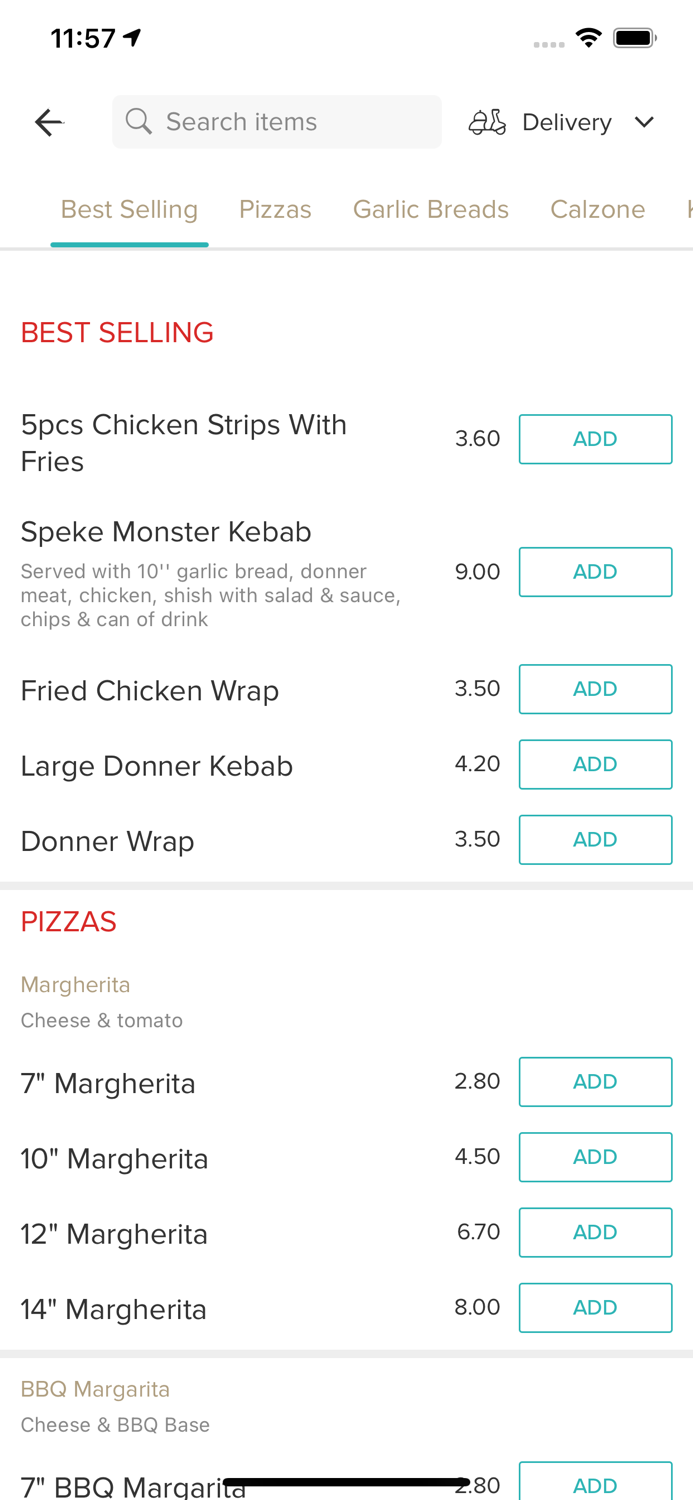This screenshot has width=693, height=1500.
Task: Switch to the Pizzas tab
Action: (275, 209)
